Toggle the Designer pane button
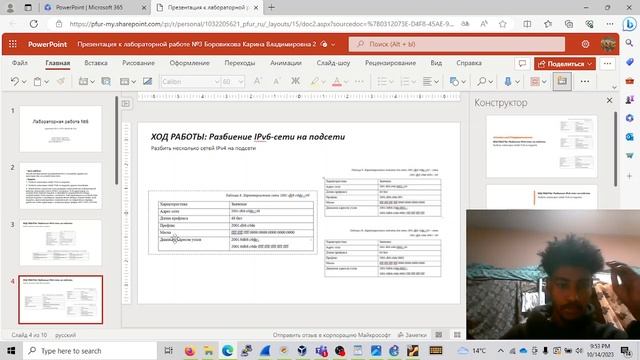This screenshot has width=640, height=360. click(562, 81)
